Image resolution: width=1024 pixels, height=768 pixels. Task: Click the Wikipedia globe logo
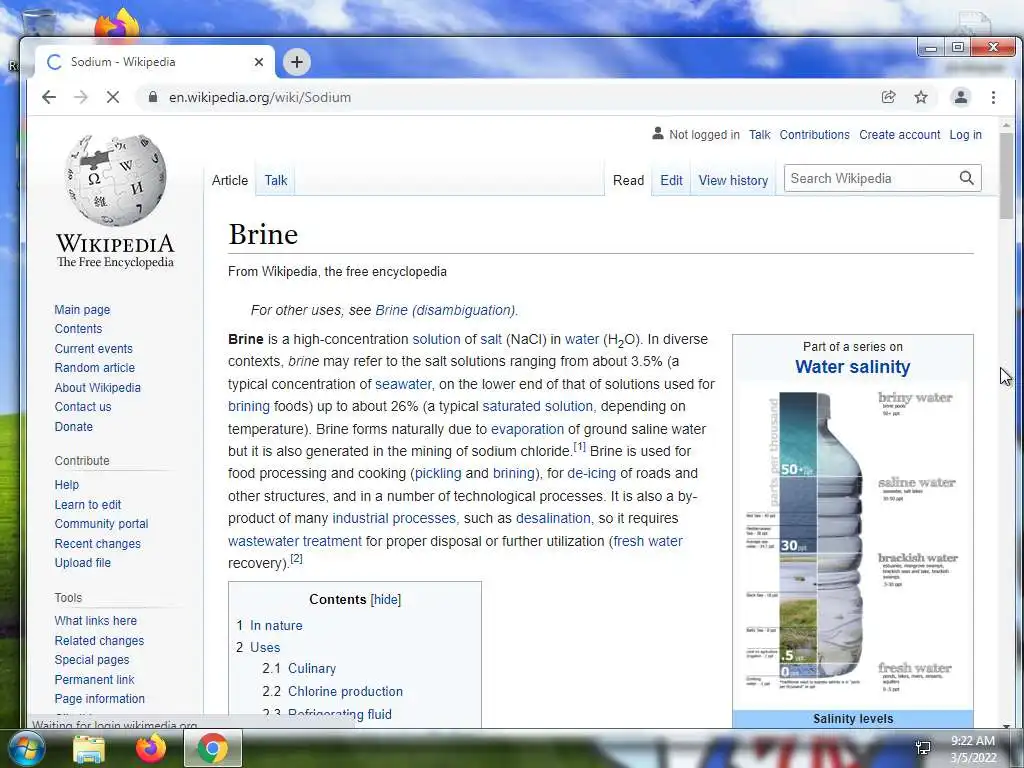[x=116, y=180]
